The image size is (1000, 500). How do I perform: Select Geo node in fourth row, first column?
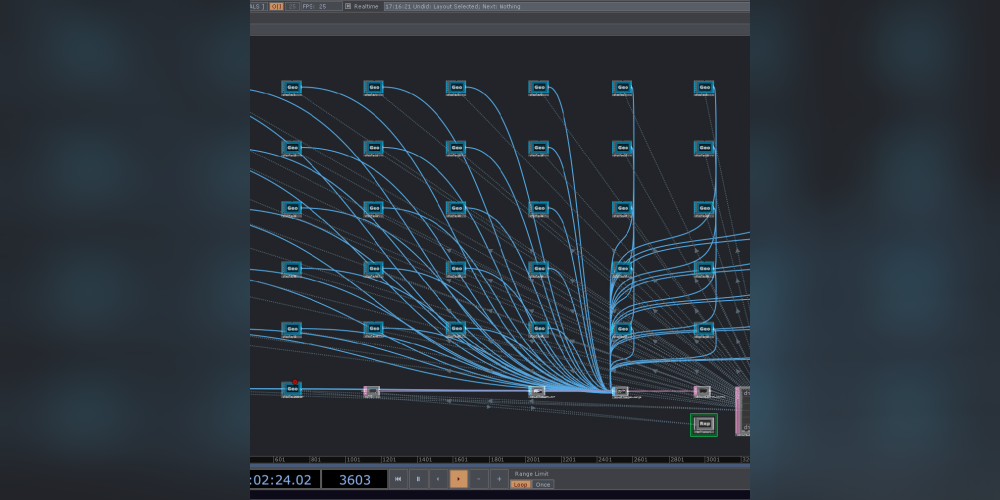pyautogui.click(x=292, y=268)
